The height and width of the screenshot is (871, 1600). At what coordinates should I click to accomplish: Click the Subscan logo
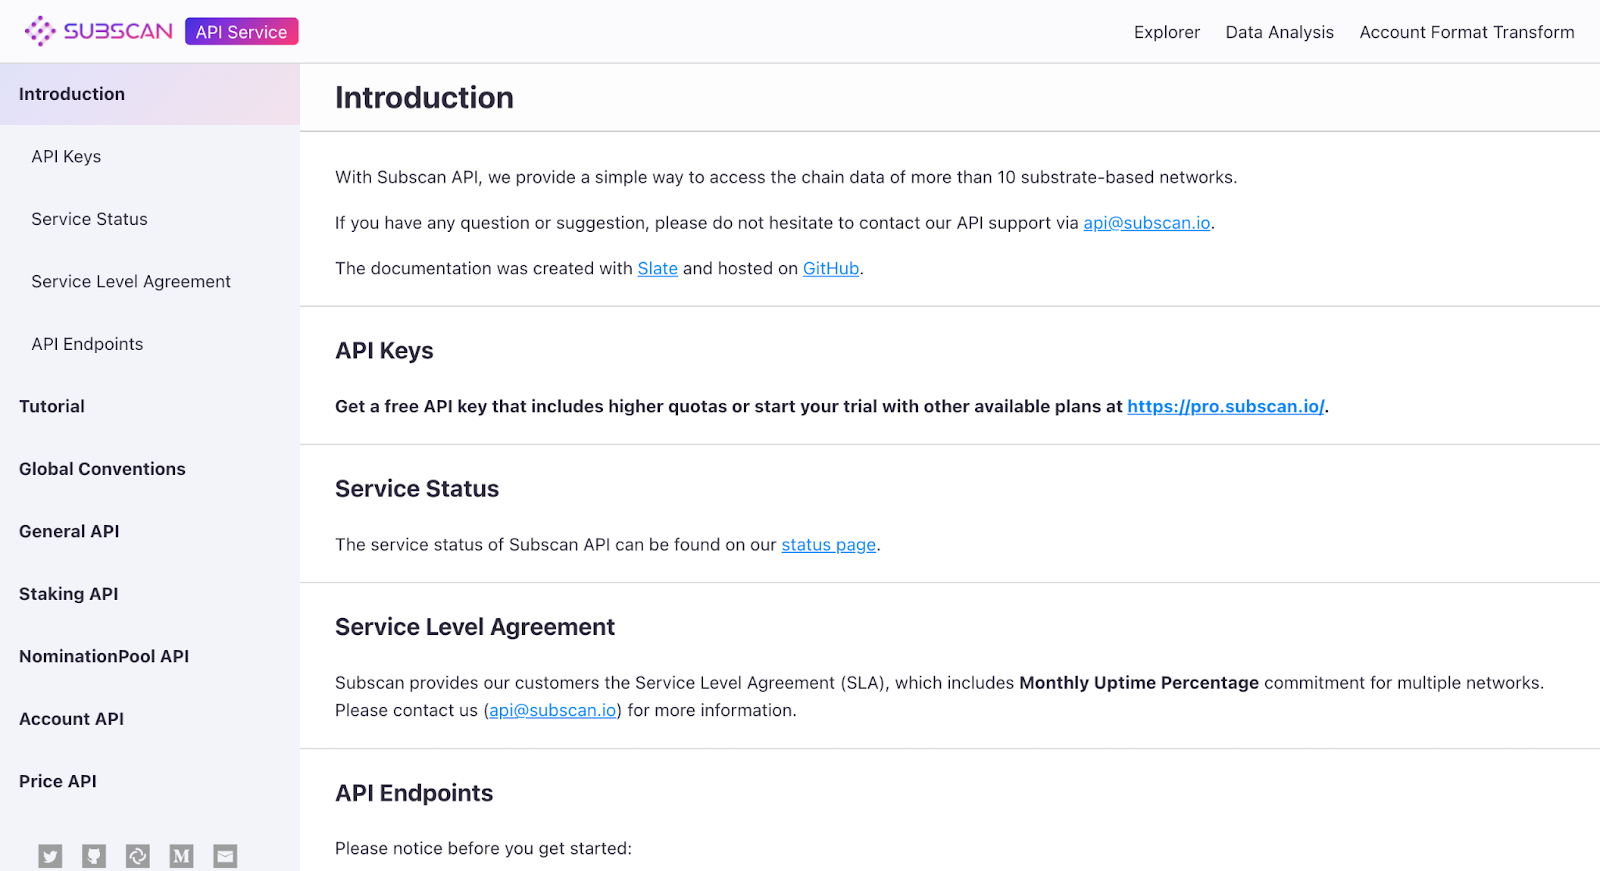coord(98,31)
